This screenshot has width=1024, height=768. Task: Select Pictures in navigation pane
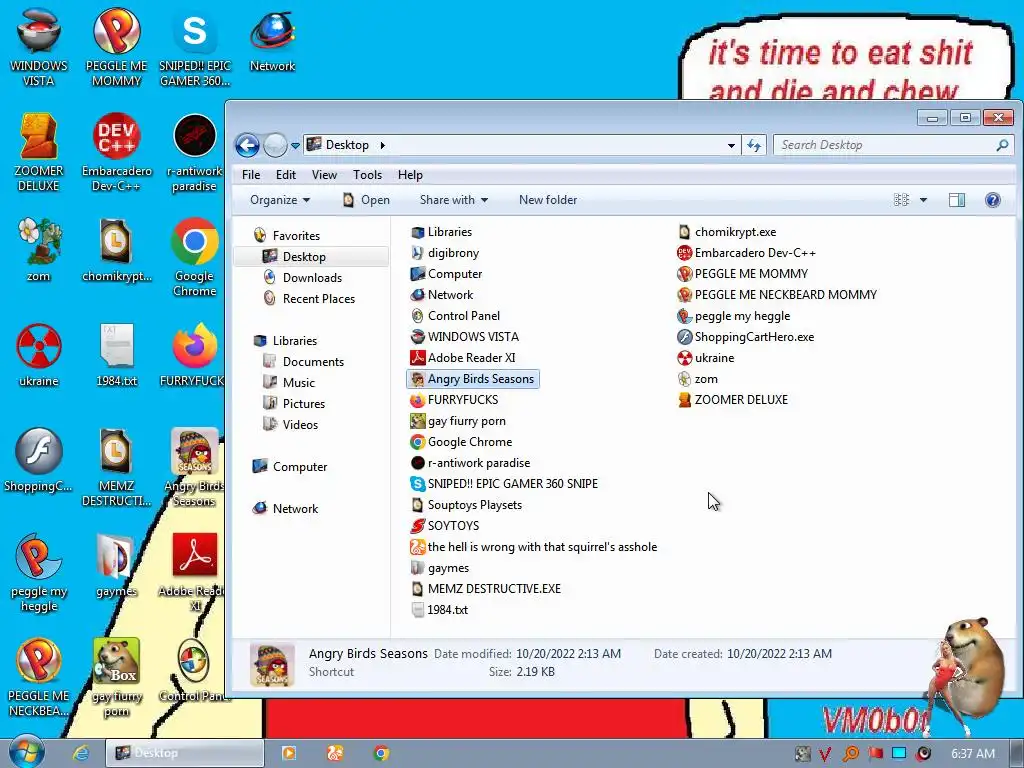(294, 404)
